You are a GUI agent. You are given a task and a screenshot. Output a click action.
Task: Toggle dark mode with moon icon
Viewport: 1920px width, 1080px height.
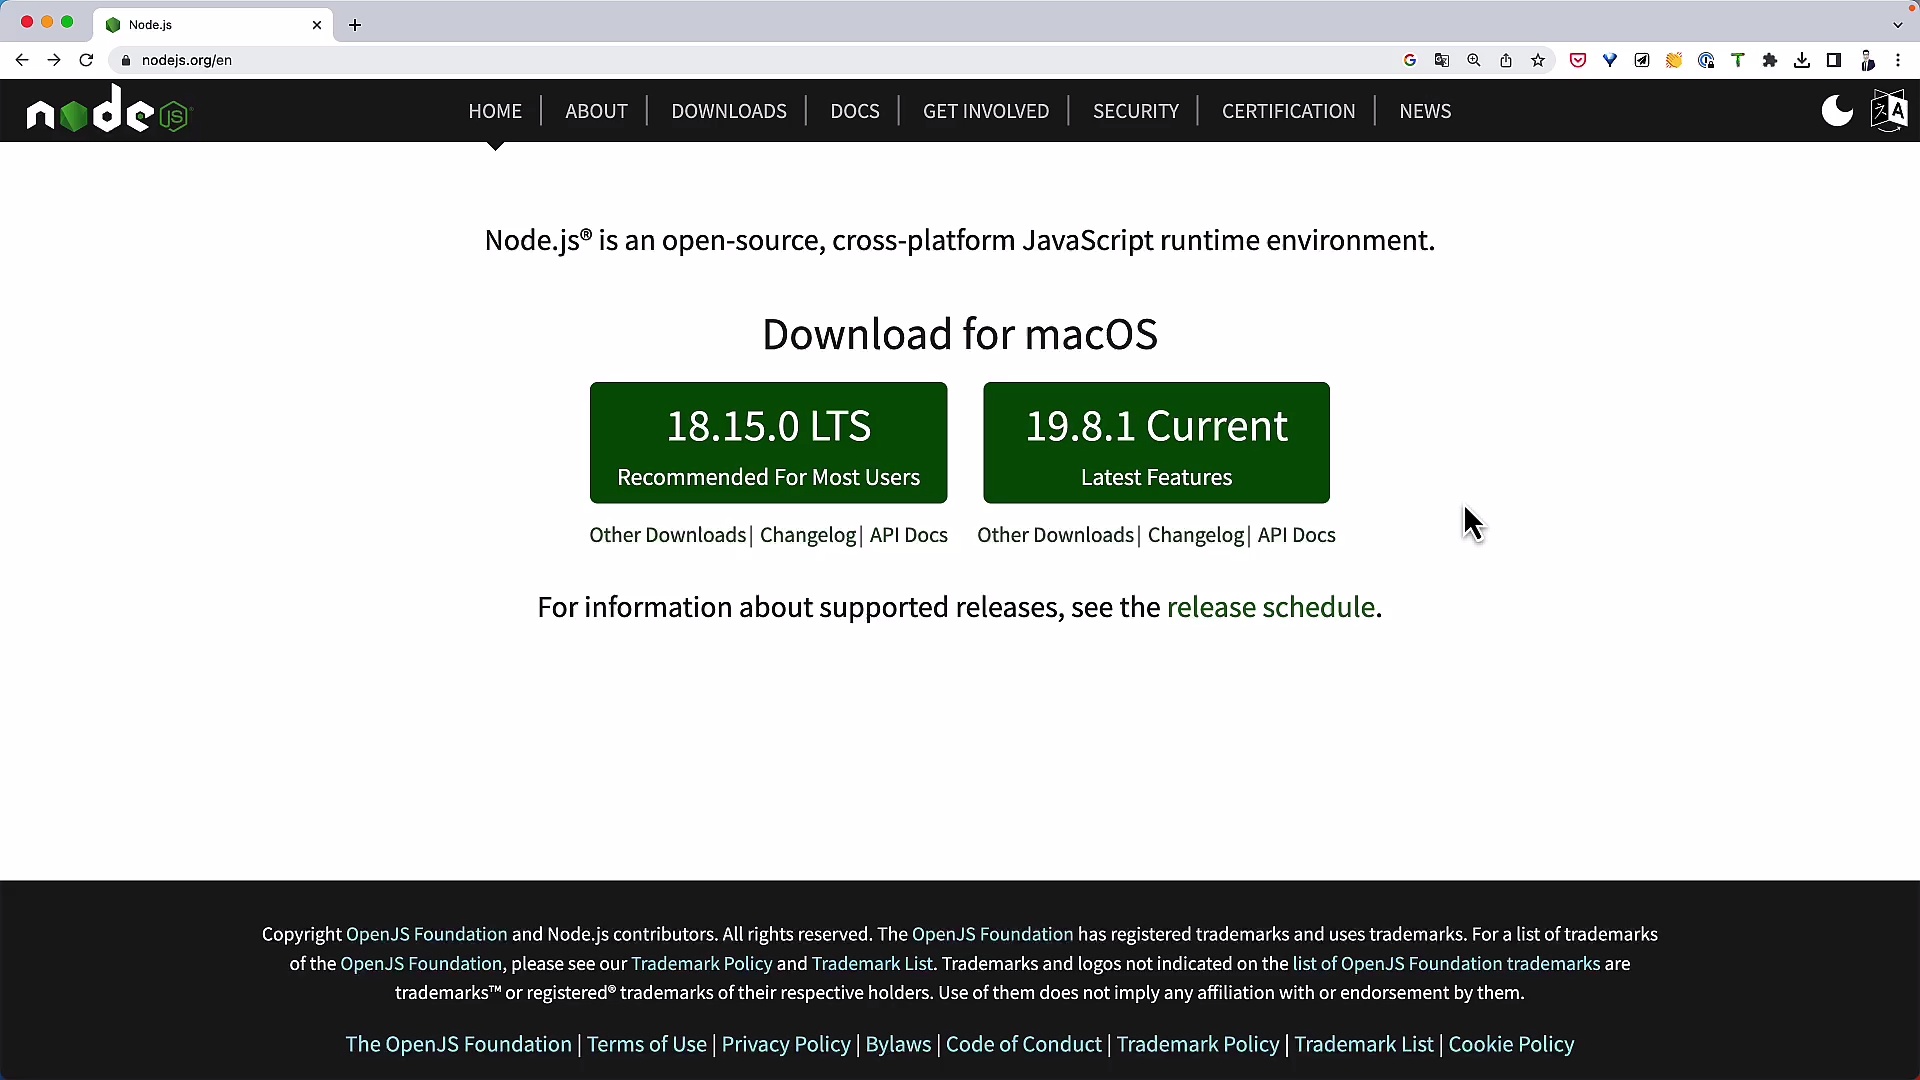[x=1836, y=111]
